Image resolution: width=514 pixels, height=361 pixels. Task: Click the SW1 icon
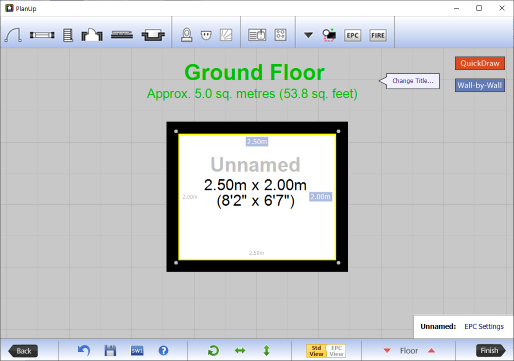tap(137, 351)
